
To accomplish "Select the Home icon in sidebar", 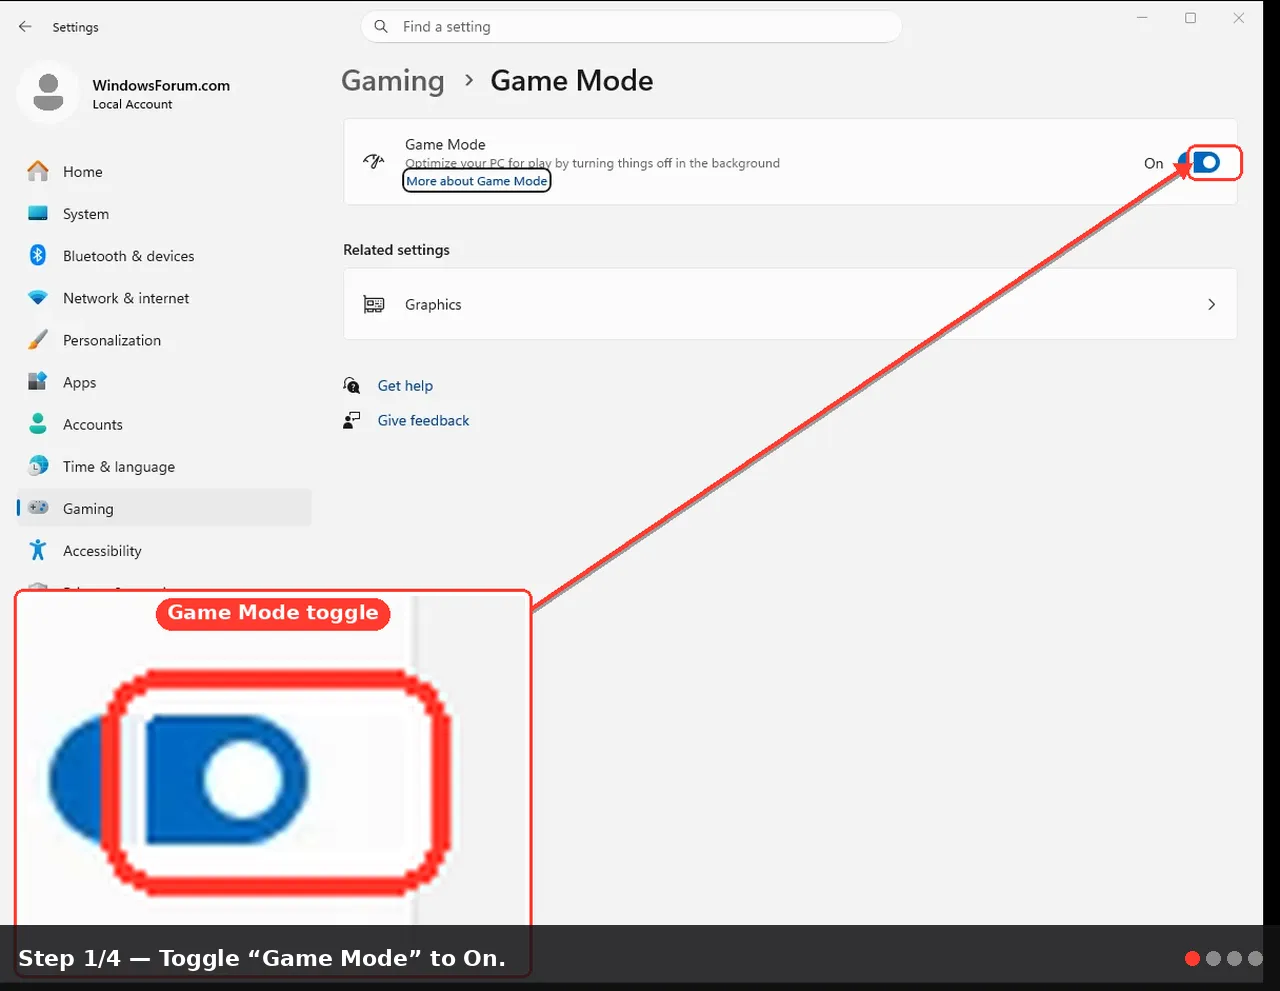I will coord(38,171).
